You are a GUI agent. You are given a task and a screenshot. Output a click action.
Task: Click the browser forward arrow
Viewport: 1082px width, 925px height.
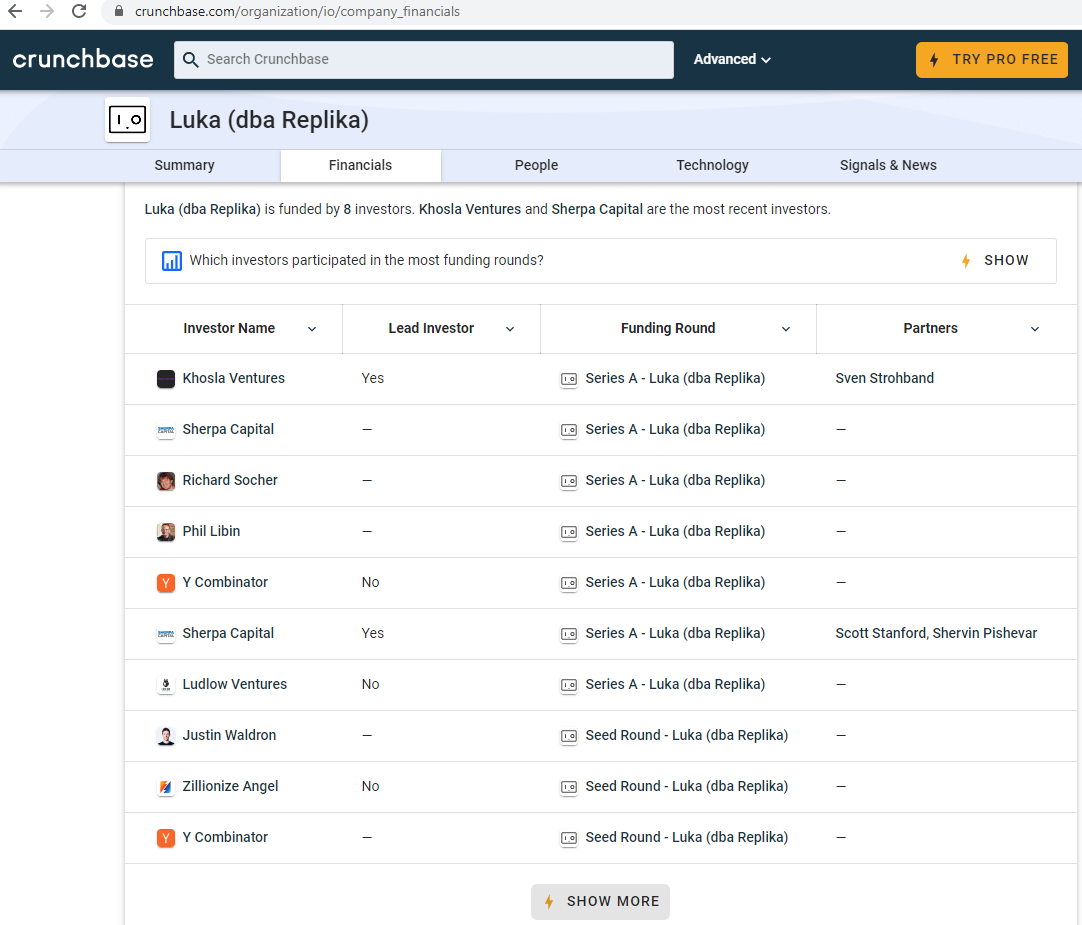tap(47, 11)
